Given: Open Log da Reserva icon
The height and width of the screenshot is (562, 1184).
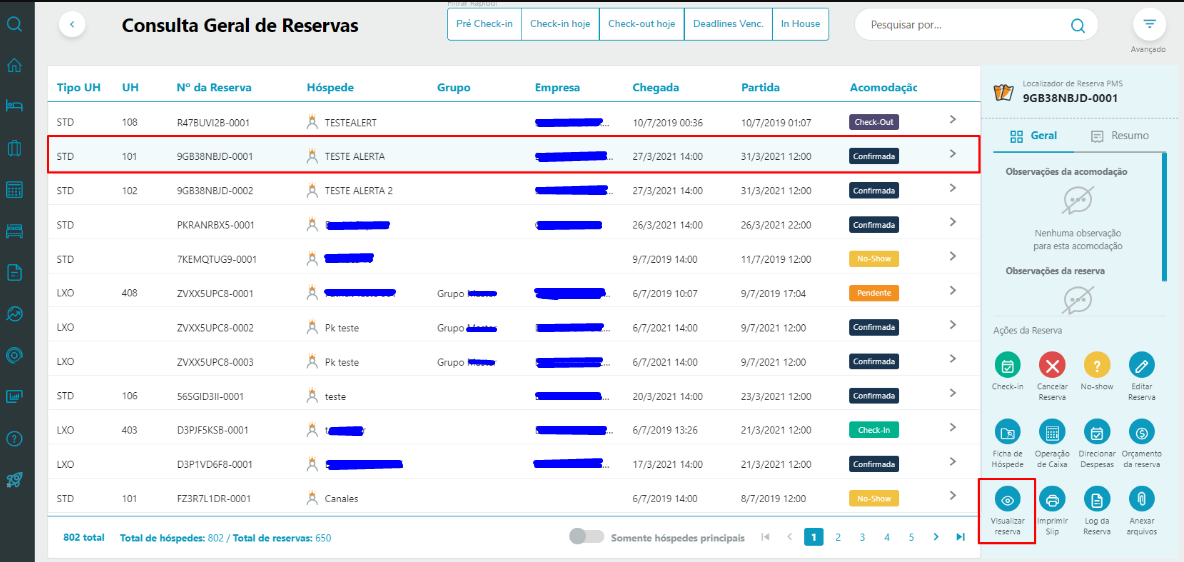Looking at the screenshot, I should pos(1097,499).
